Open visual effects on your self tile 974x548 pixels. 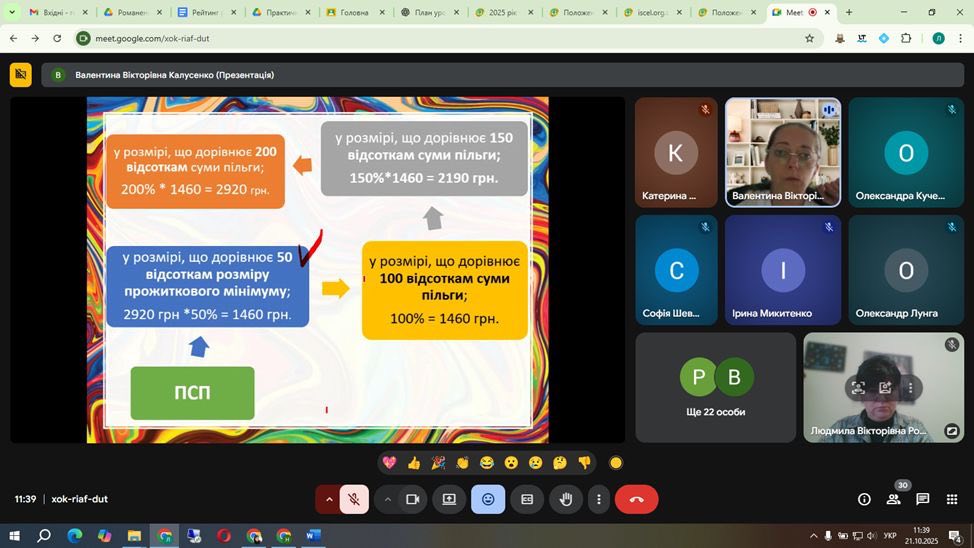pyautogui.click(x=885, y=388)
